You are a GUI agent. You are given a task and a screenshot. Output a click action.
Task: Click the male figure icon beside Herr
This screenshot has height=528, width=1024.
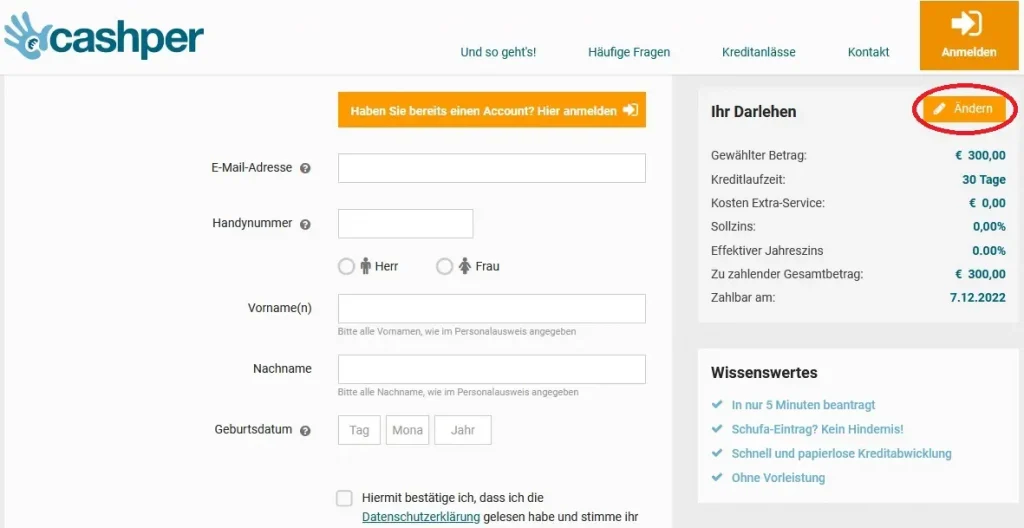pyautogui.click(x=366, y=267)
